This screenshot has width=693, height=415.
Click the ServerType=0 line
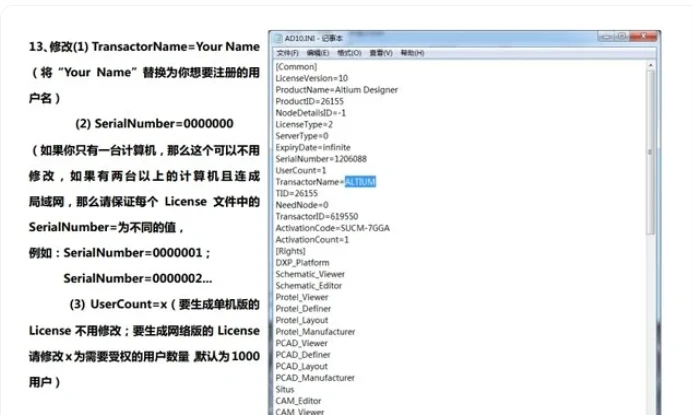click(302, 136)
